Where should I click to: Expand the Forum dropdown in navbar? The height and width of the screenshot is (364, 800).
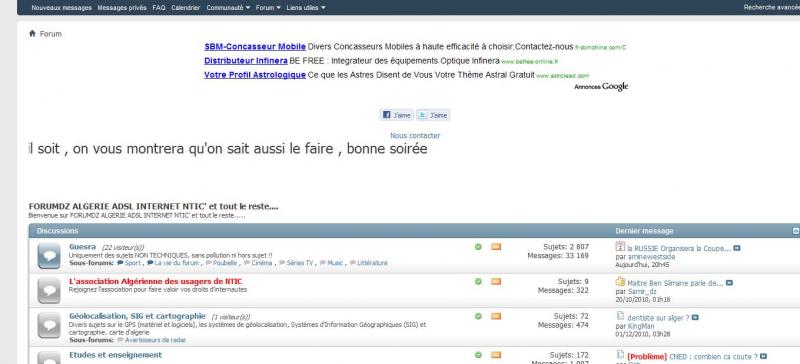click(x=268, y=8)
